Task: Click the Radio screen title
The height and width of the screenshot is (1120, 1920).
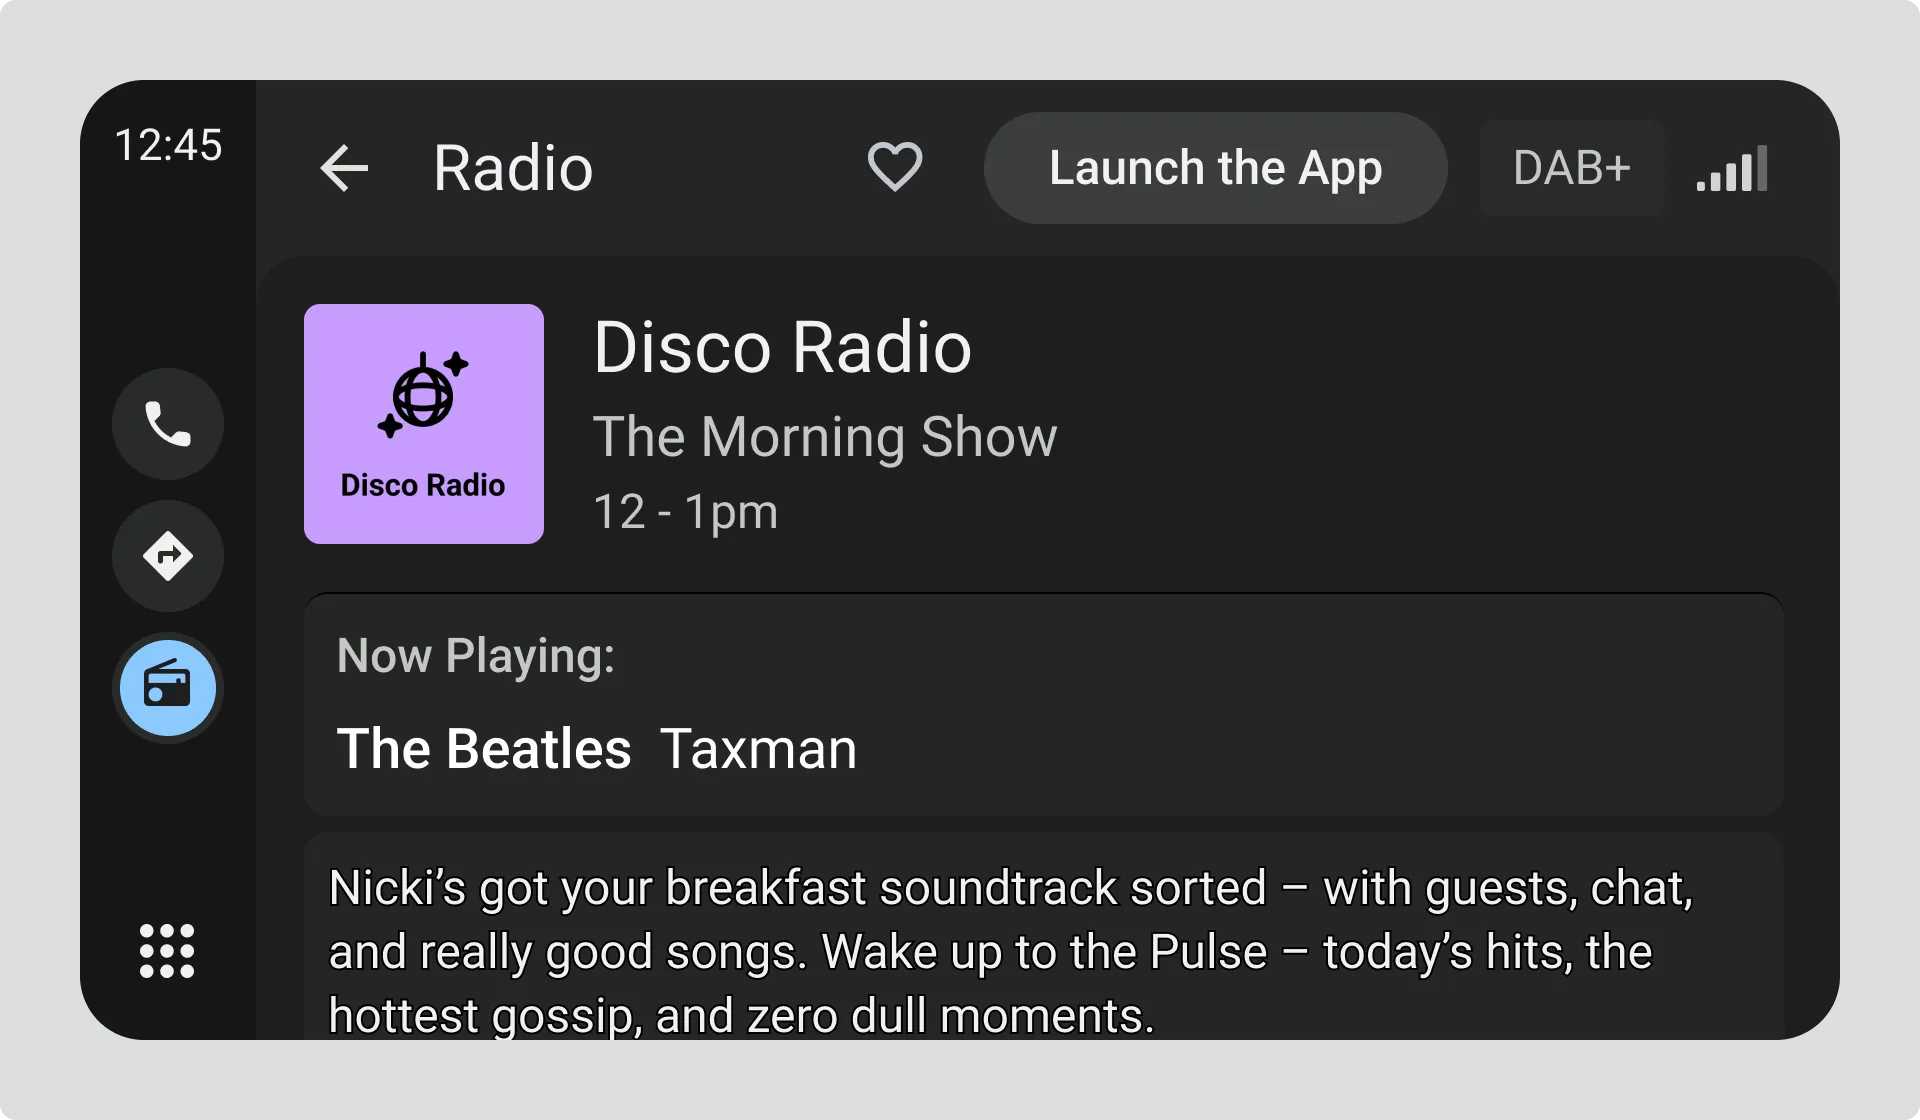Action: 513,168
